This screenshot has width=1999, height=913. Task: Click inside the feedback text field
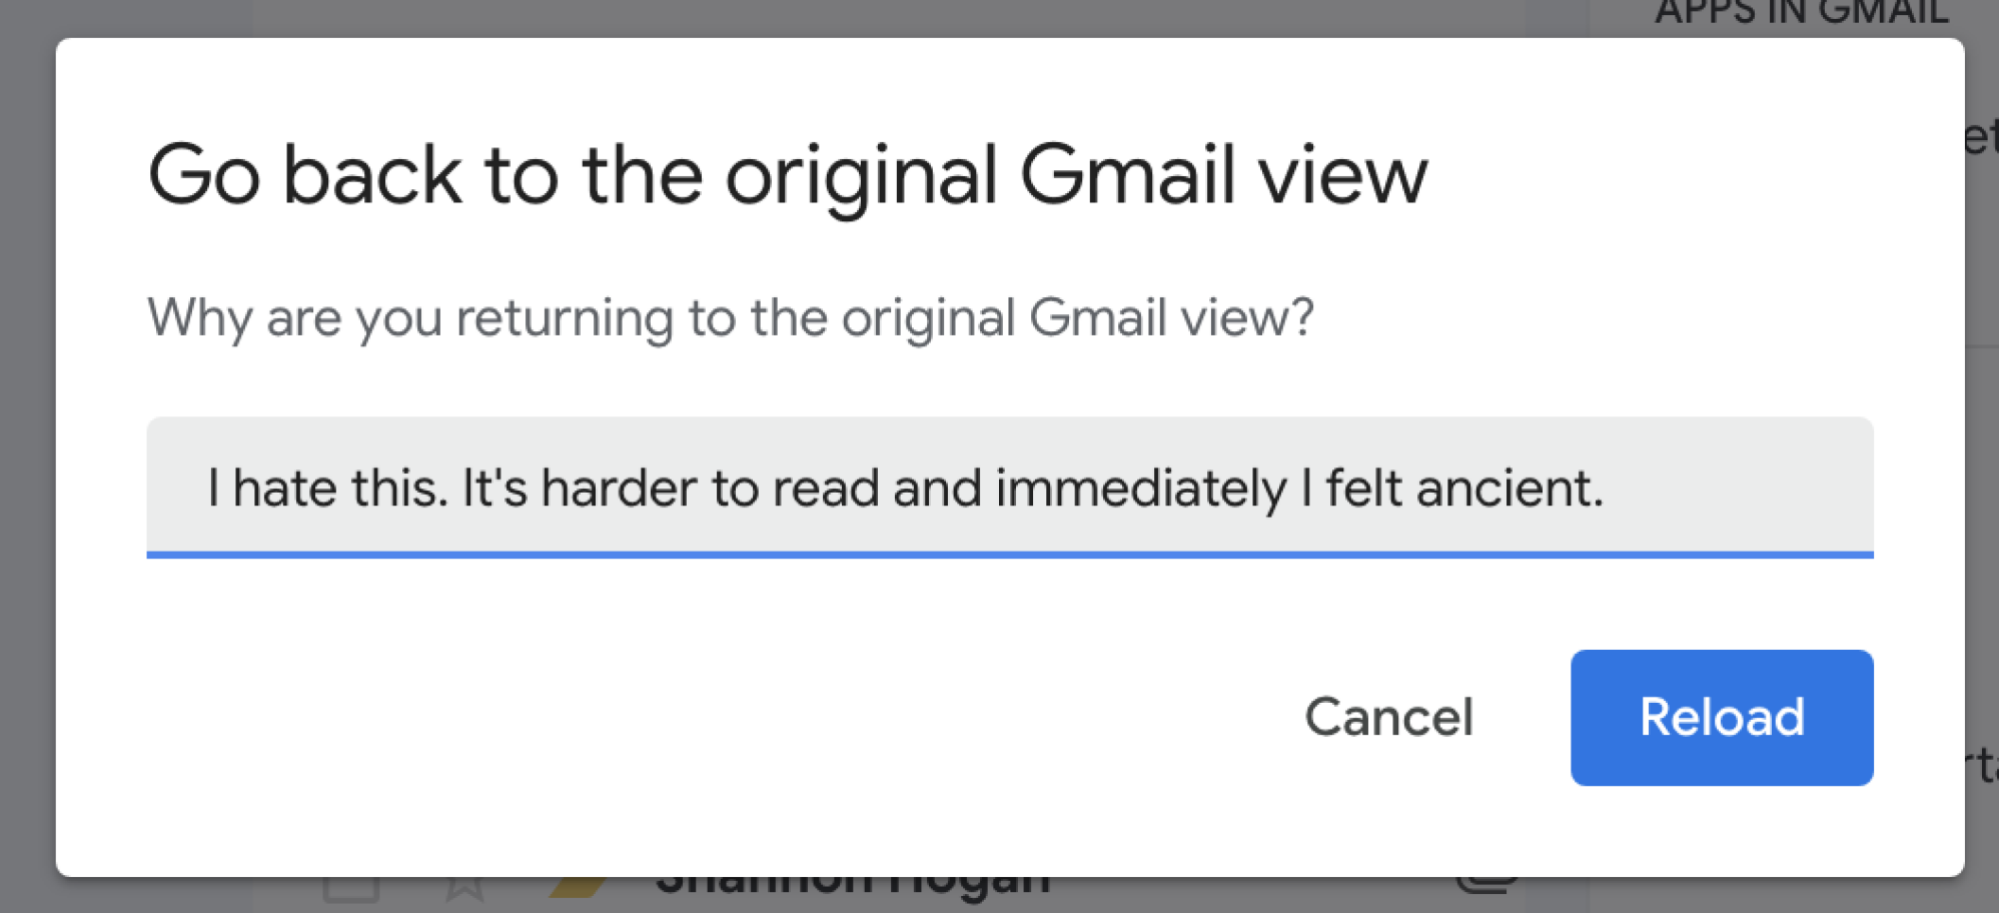(x=1011, y=489)
